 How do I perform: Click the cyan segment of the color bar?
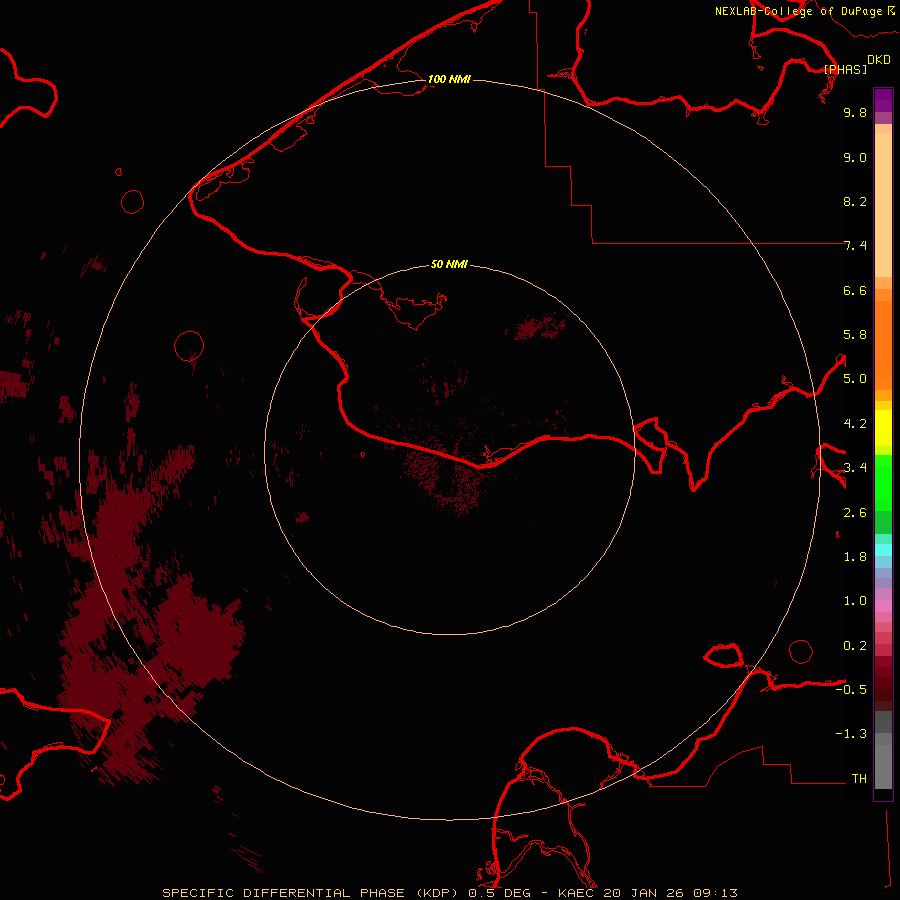click(883, 549)
